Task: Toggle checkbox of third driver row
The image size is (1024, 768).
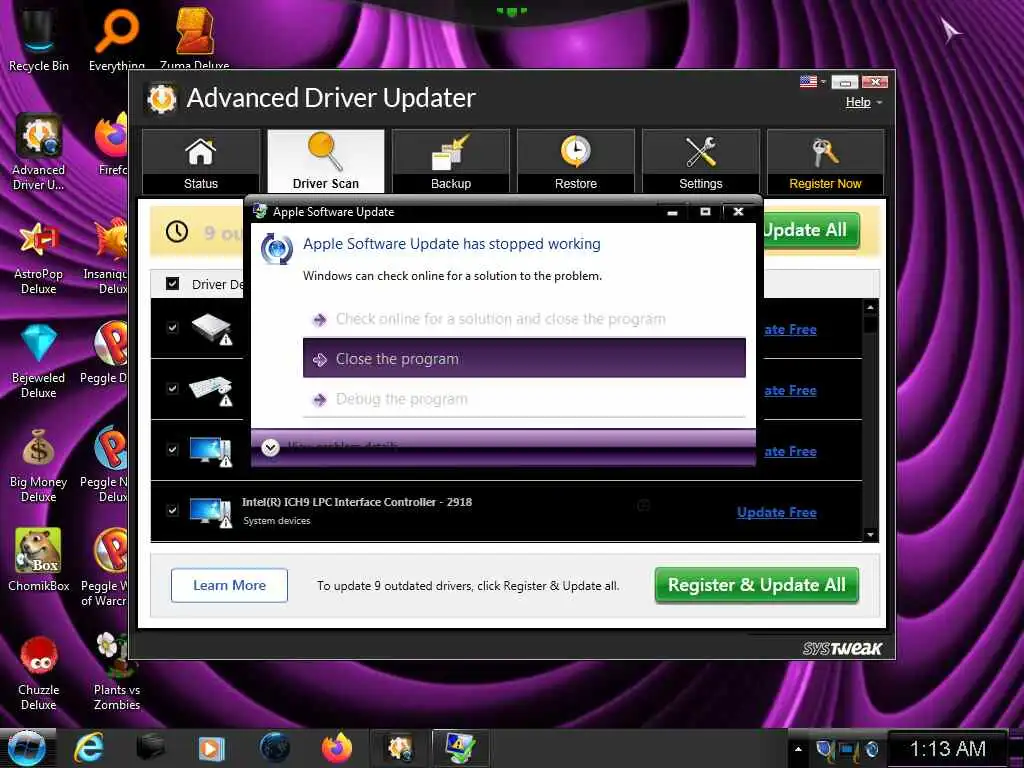Action: click(x=172, y=449)
